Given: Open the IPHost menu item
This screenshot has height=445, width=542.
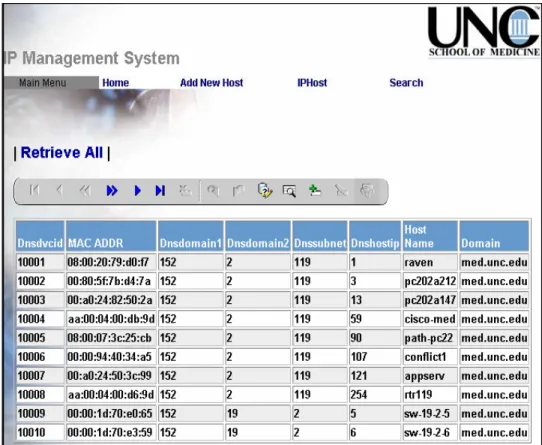Looking at the screenshot, I should pos(312,83).
